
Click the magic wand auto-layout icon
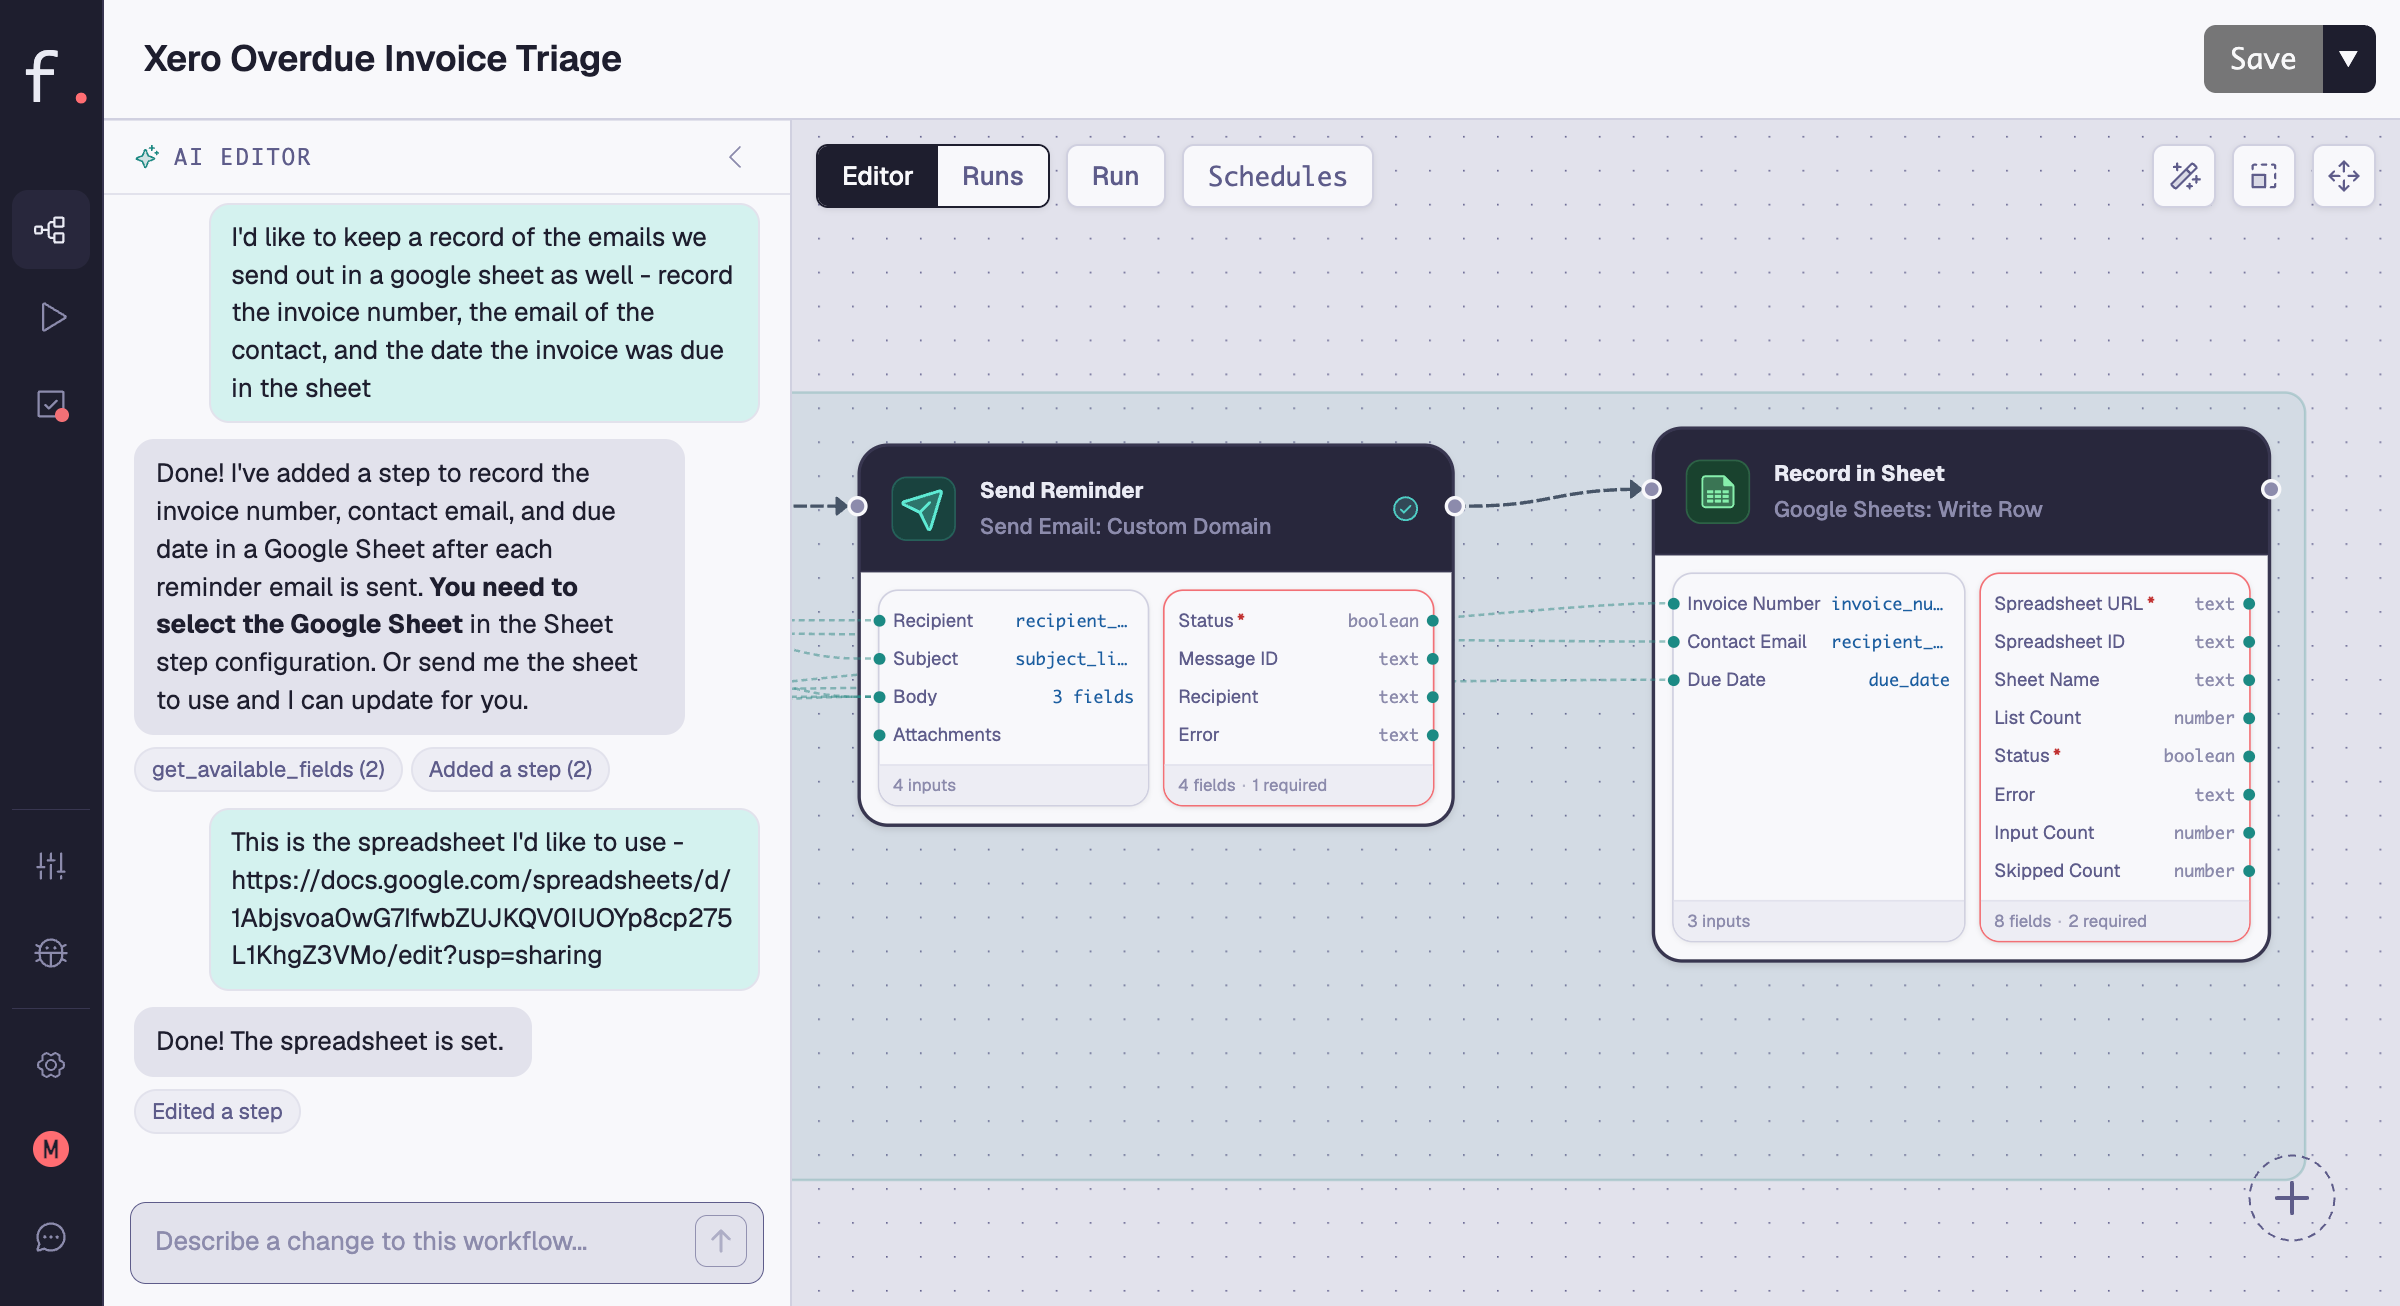coord(2184,176)
